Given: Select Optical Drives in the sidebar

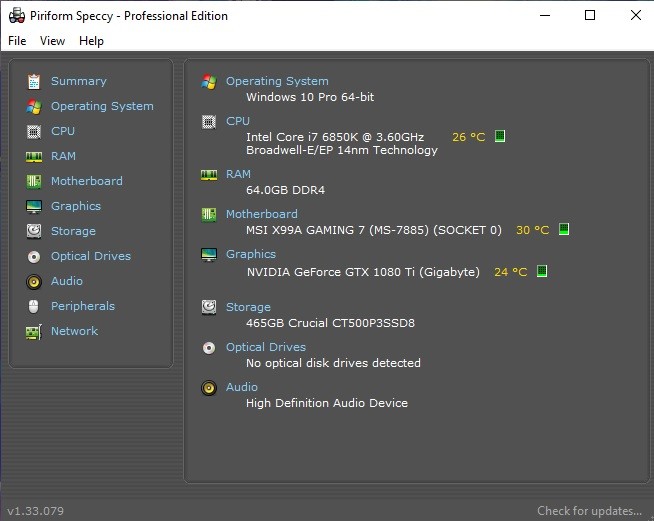Looking at the screenshot, I should tap(91, 256).
